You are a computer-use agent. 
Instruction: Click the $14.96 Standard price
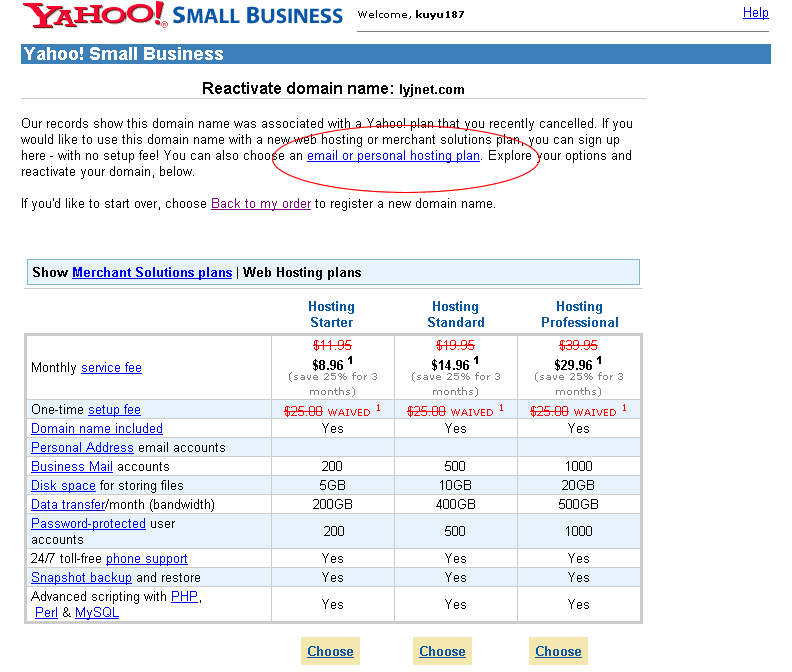(x=451, y=365)
